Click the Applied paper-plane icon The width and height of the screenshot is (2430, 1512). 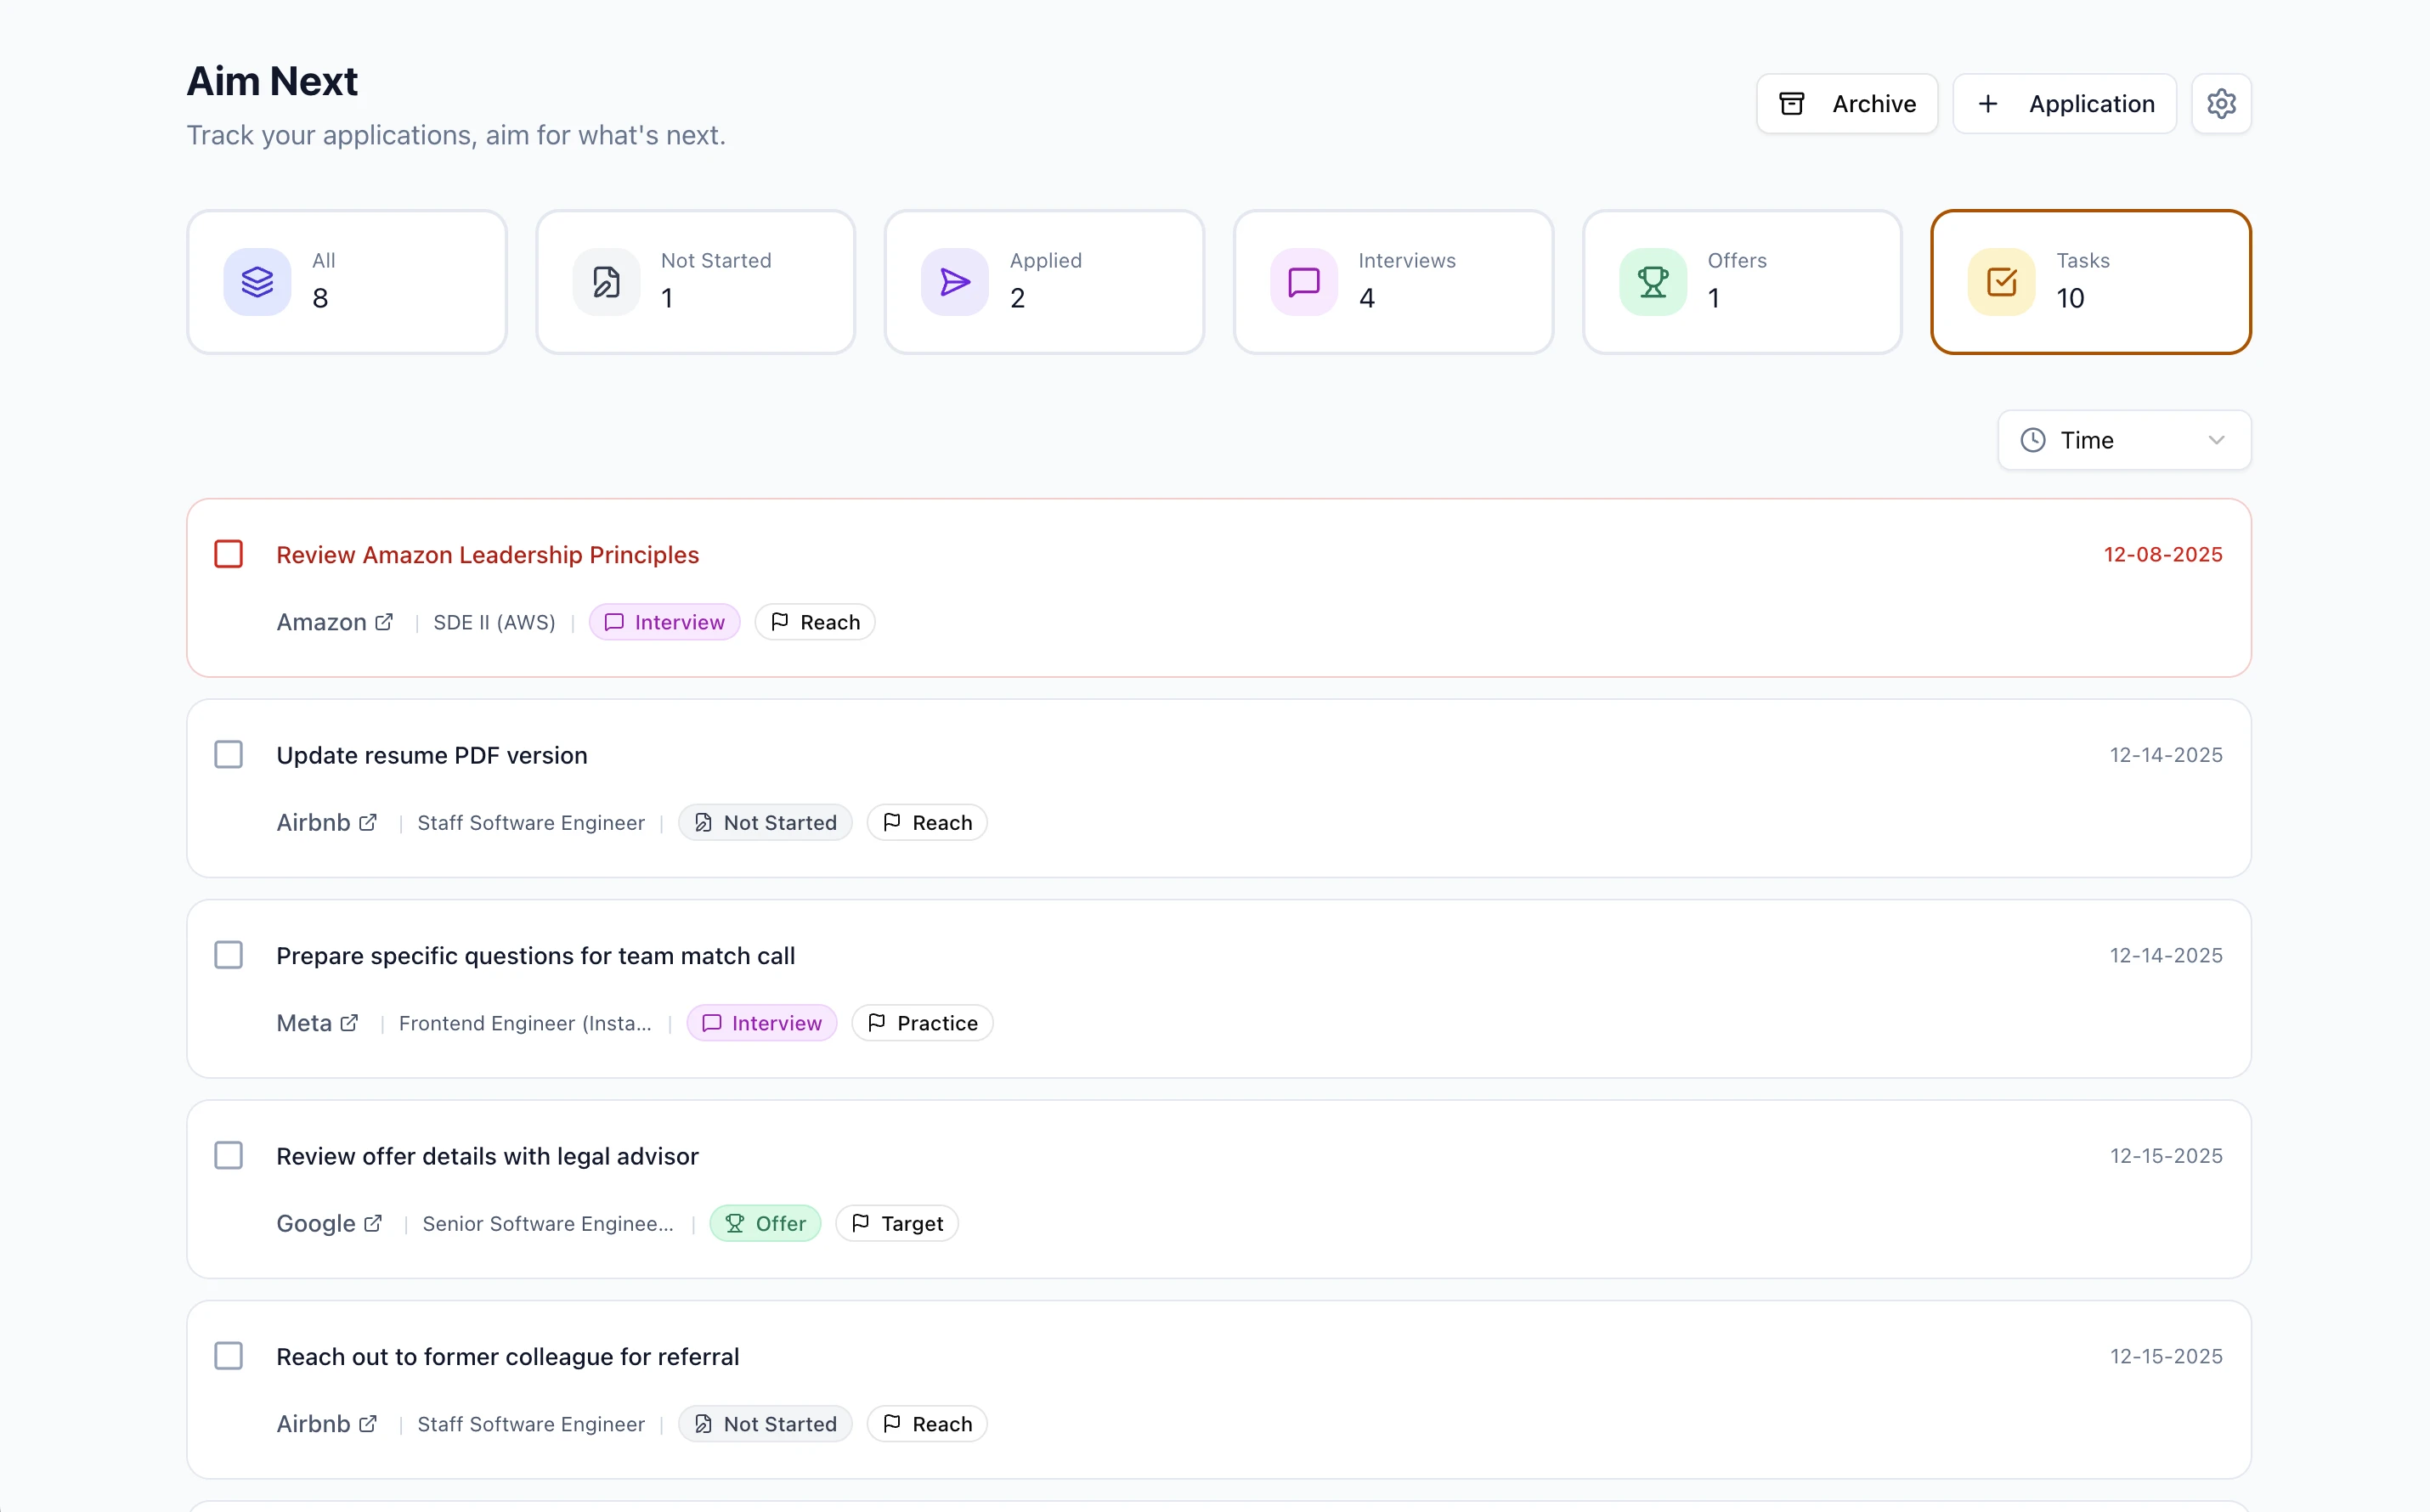point(954,281)
